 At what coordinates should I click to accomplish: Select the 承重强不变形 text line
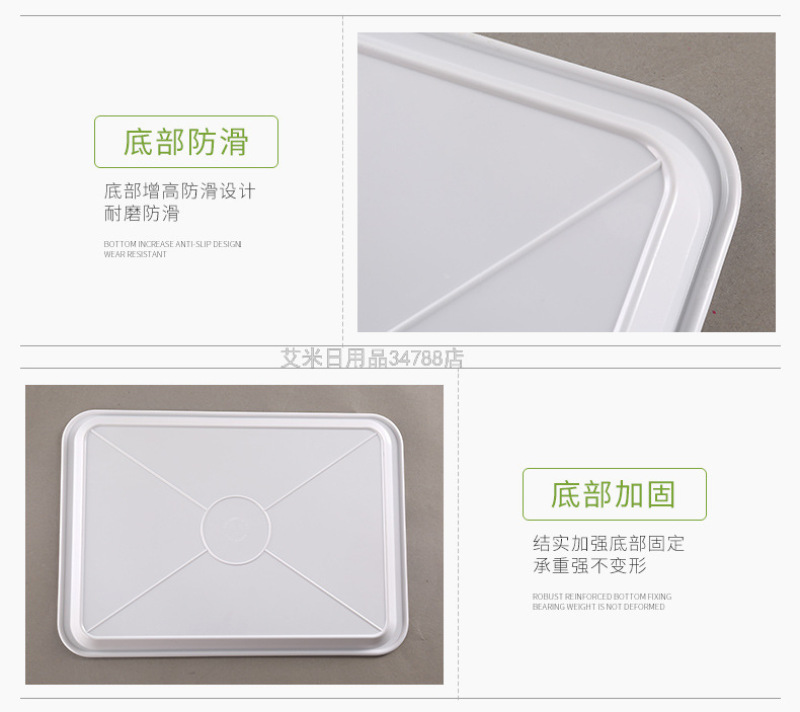[x=589, y=566]
